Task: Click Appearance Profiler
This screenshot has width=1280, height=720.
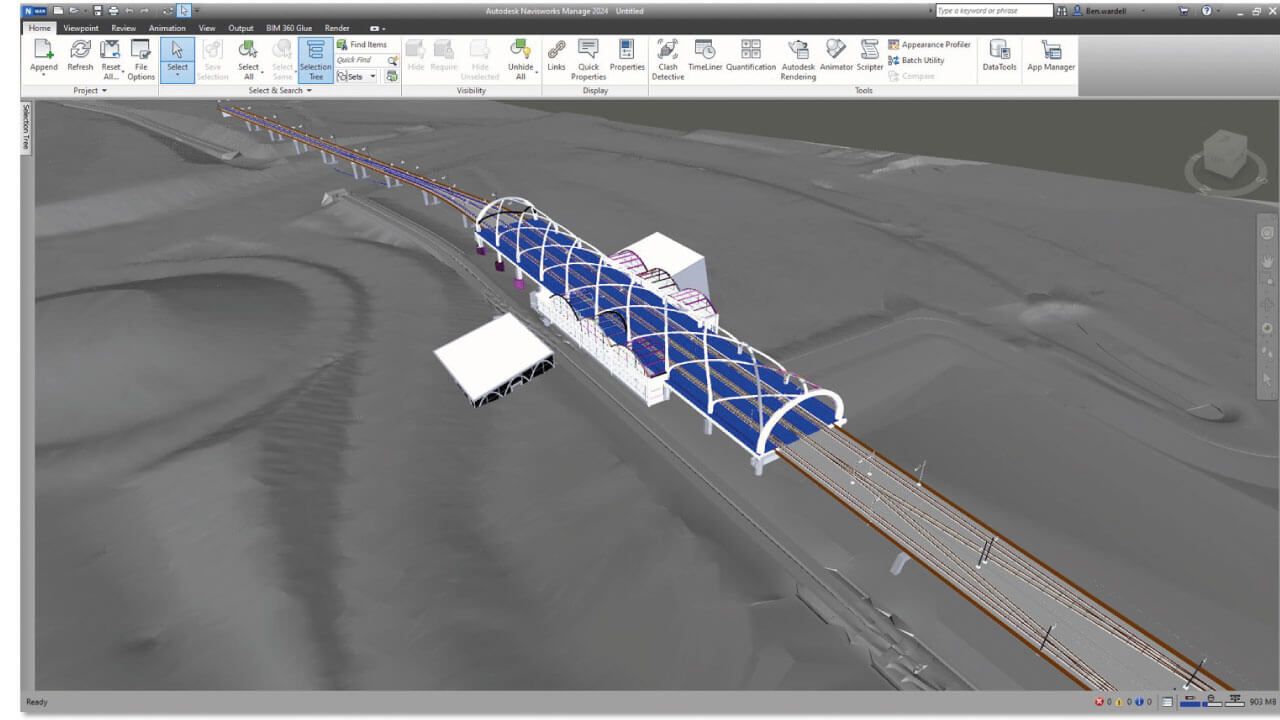Action: [929, 45]
